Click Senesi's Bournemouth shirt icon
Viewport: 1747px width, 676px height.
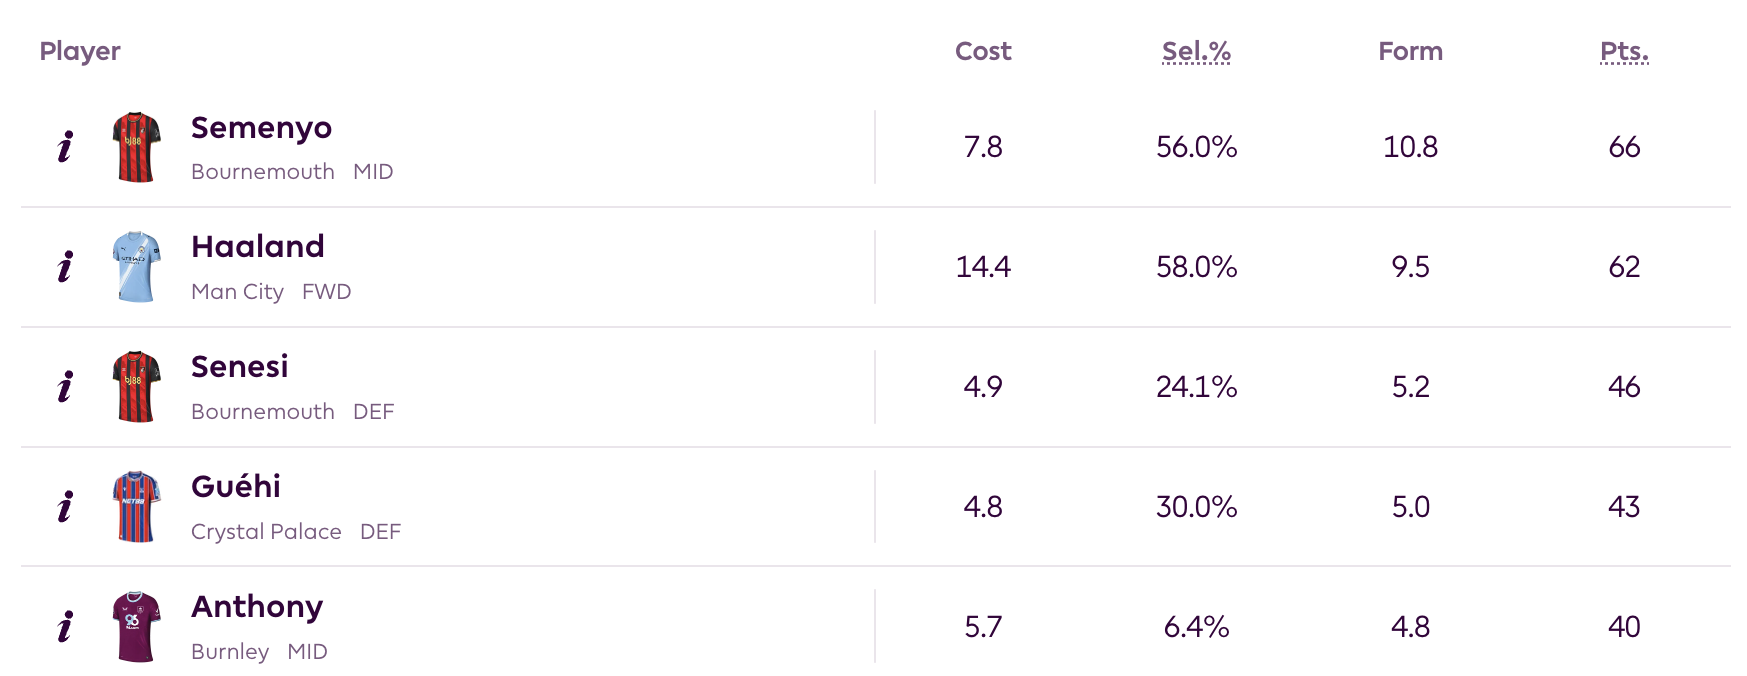click(x=137, y=387)
